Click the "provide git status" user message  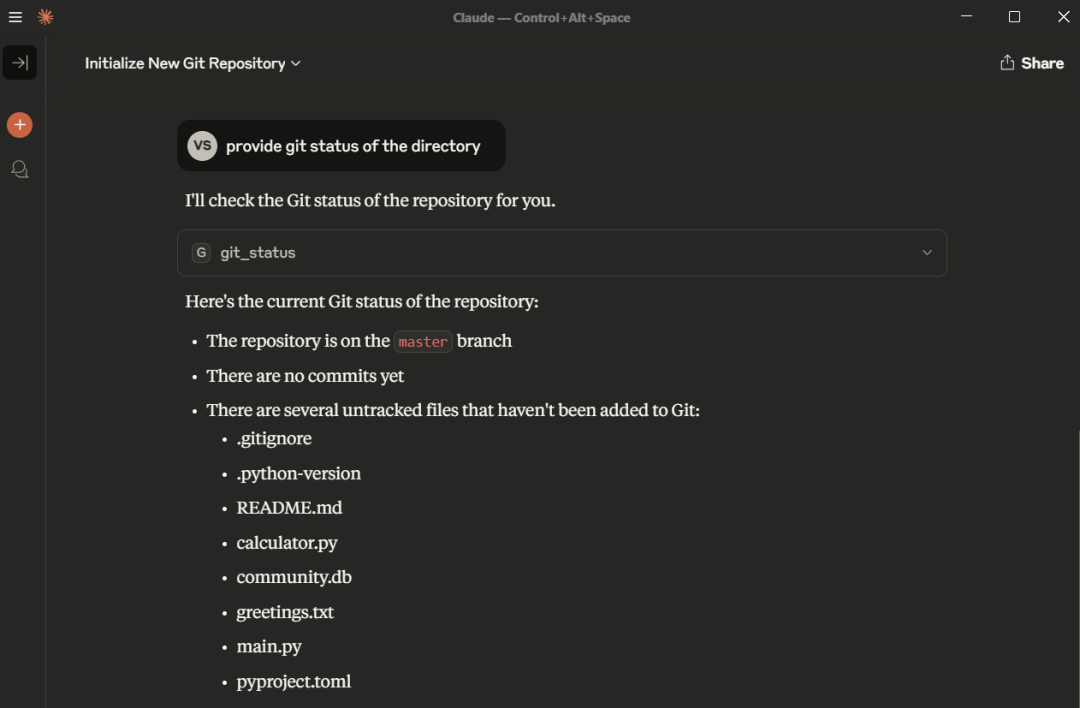353,146
